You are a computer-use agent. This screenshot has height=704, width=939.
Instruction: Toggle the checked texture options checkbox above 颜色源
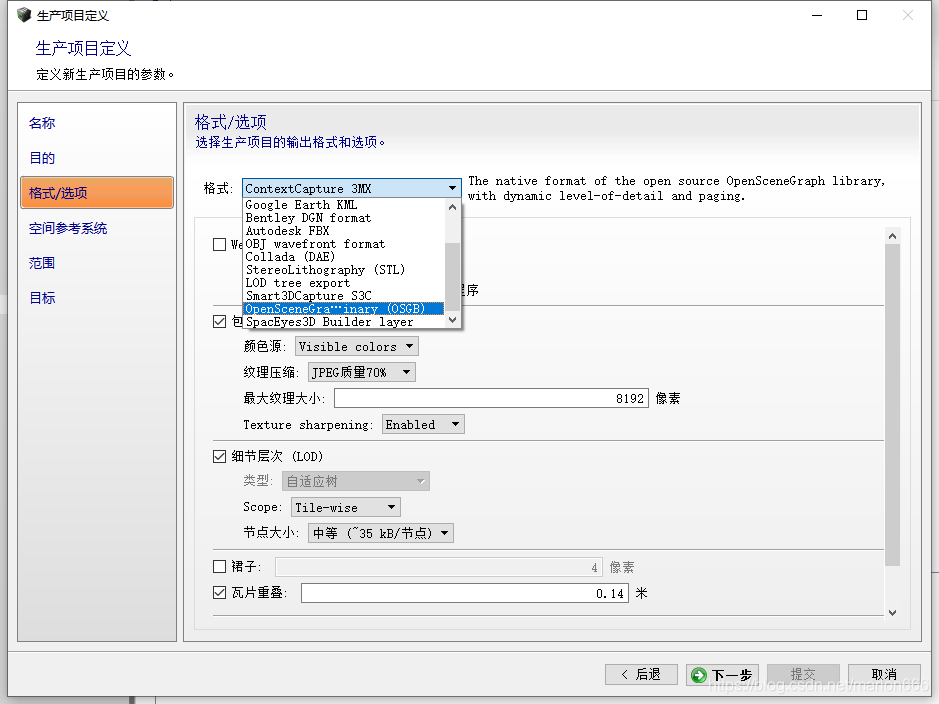pyautogui.click(x=219, y=321)
